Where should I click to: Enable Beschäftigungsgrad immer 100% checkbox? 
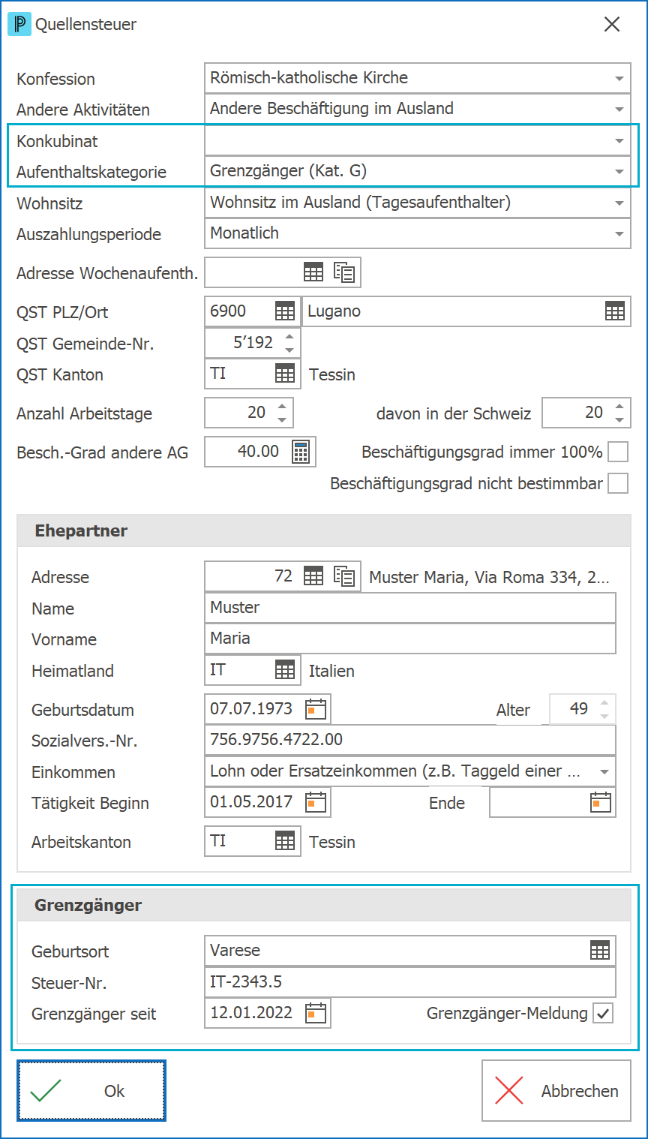click(618, 453)
